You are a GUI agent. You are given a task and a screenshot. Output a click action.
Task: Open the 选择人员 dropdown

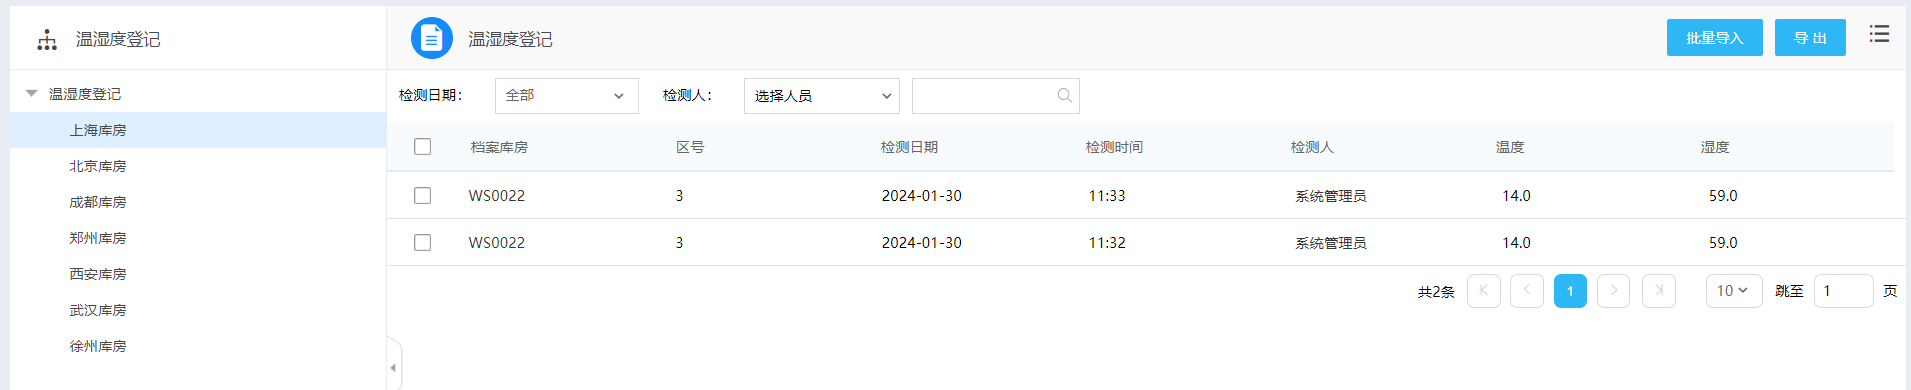pyautogui.click(x=822, y=96)
